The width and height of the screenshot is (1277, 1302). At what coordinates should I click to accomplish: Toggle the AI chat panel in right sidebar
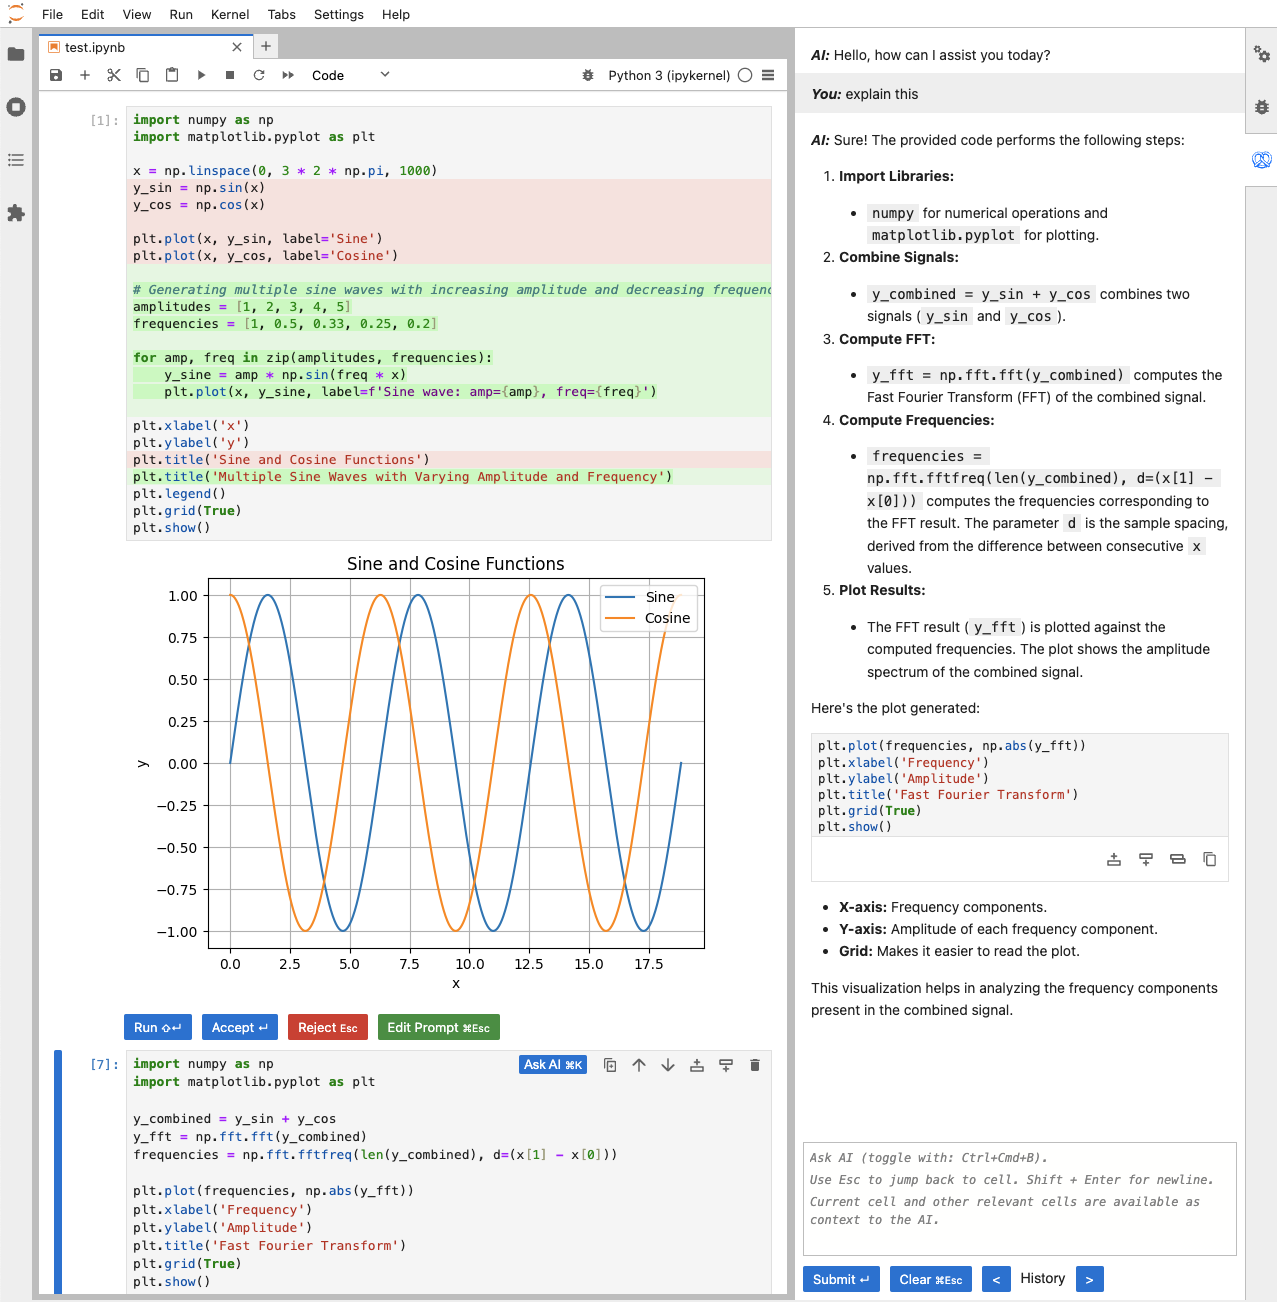1261,160
